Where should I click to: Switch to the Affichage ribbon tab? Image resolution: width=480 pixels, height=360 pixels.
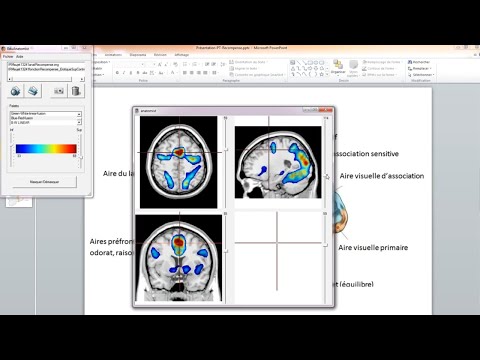tap(182, 55)
